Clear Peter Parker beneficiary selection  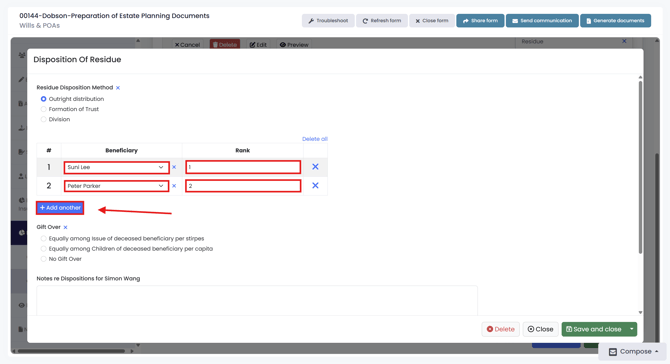[x=174, y=186]
